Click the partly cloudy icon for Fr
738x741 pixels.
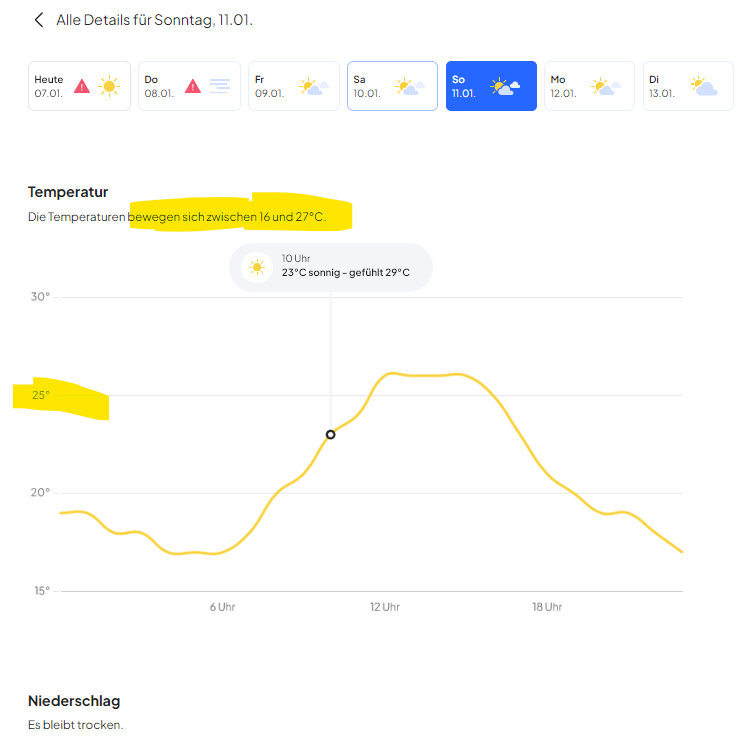pyautogui.click(x=314, y=86)
